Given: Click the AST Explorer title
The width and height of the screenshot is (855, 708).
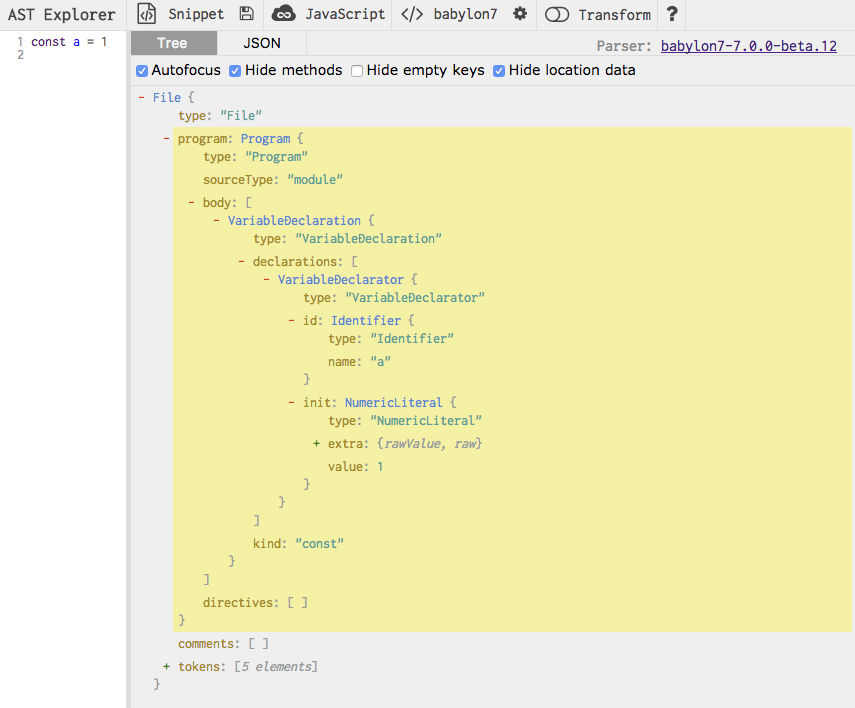Looking at the screenshot, I should tap(62, 15).
